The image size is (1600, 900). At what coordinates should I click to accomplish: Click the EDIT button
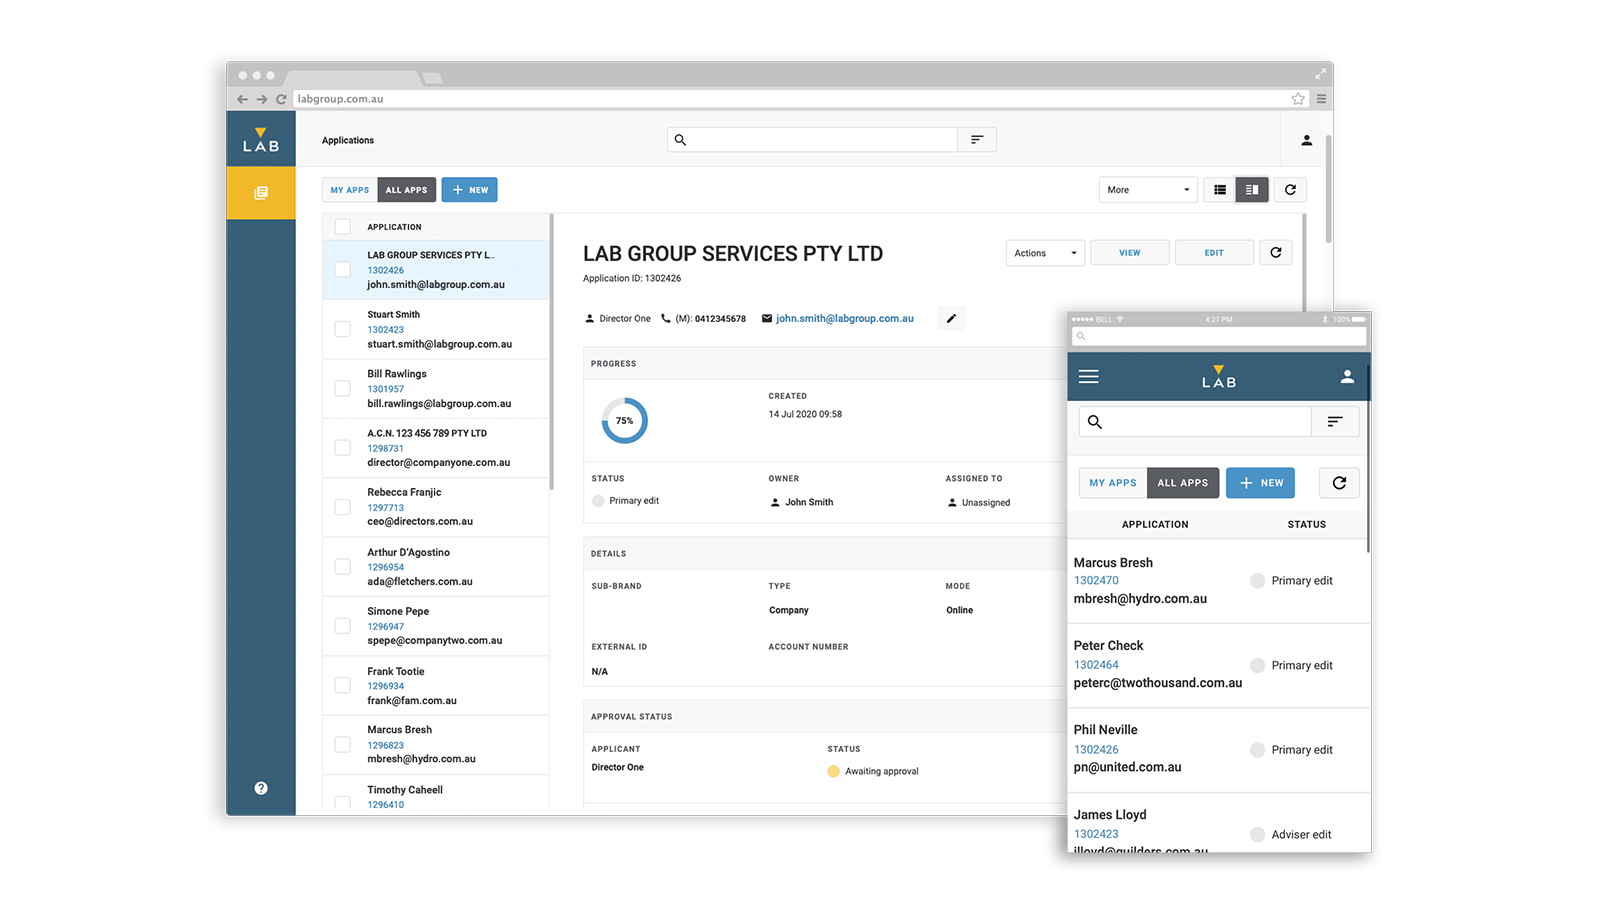[1214, 253]
